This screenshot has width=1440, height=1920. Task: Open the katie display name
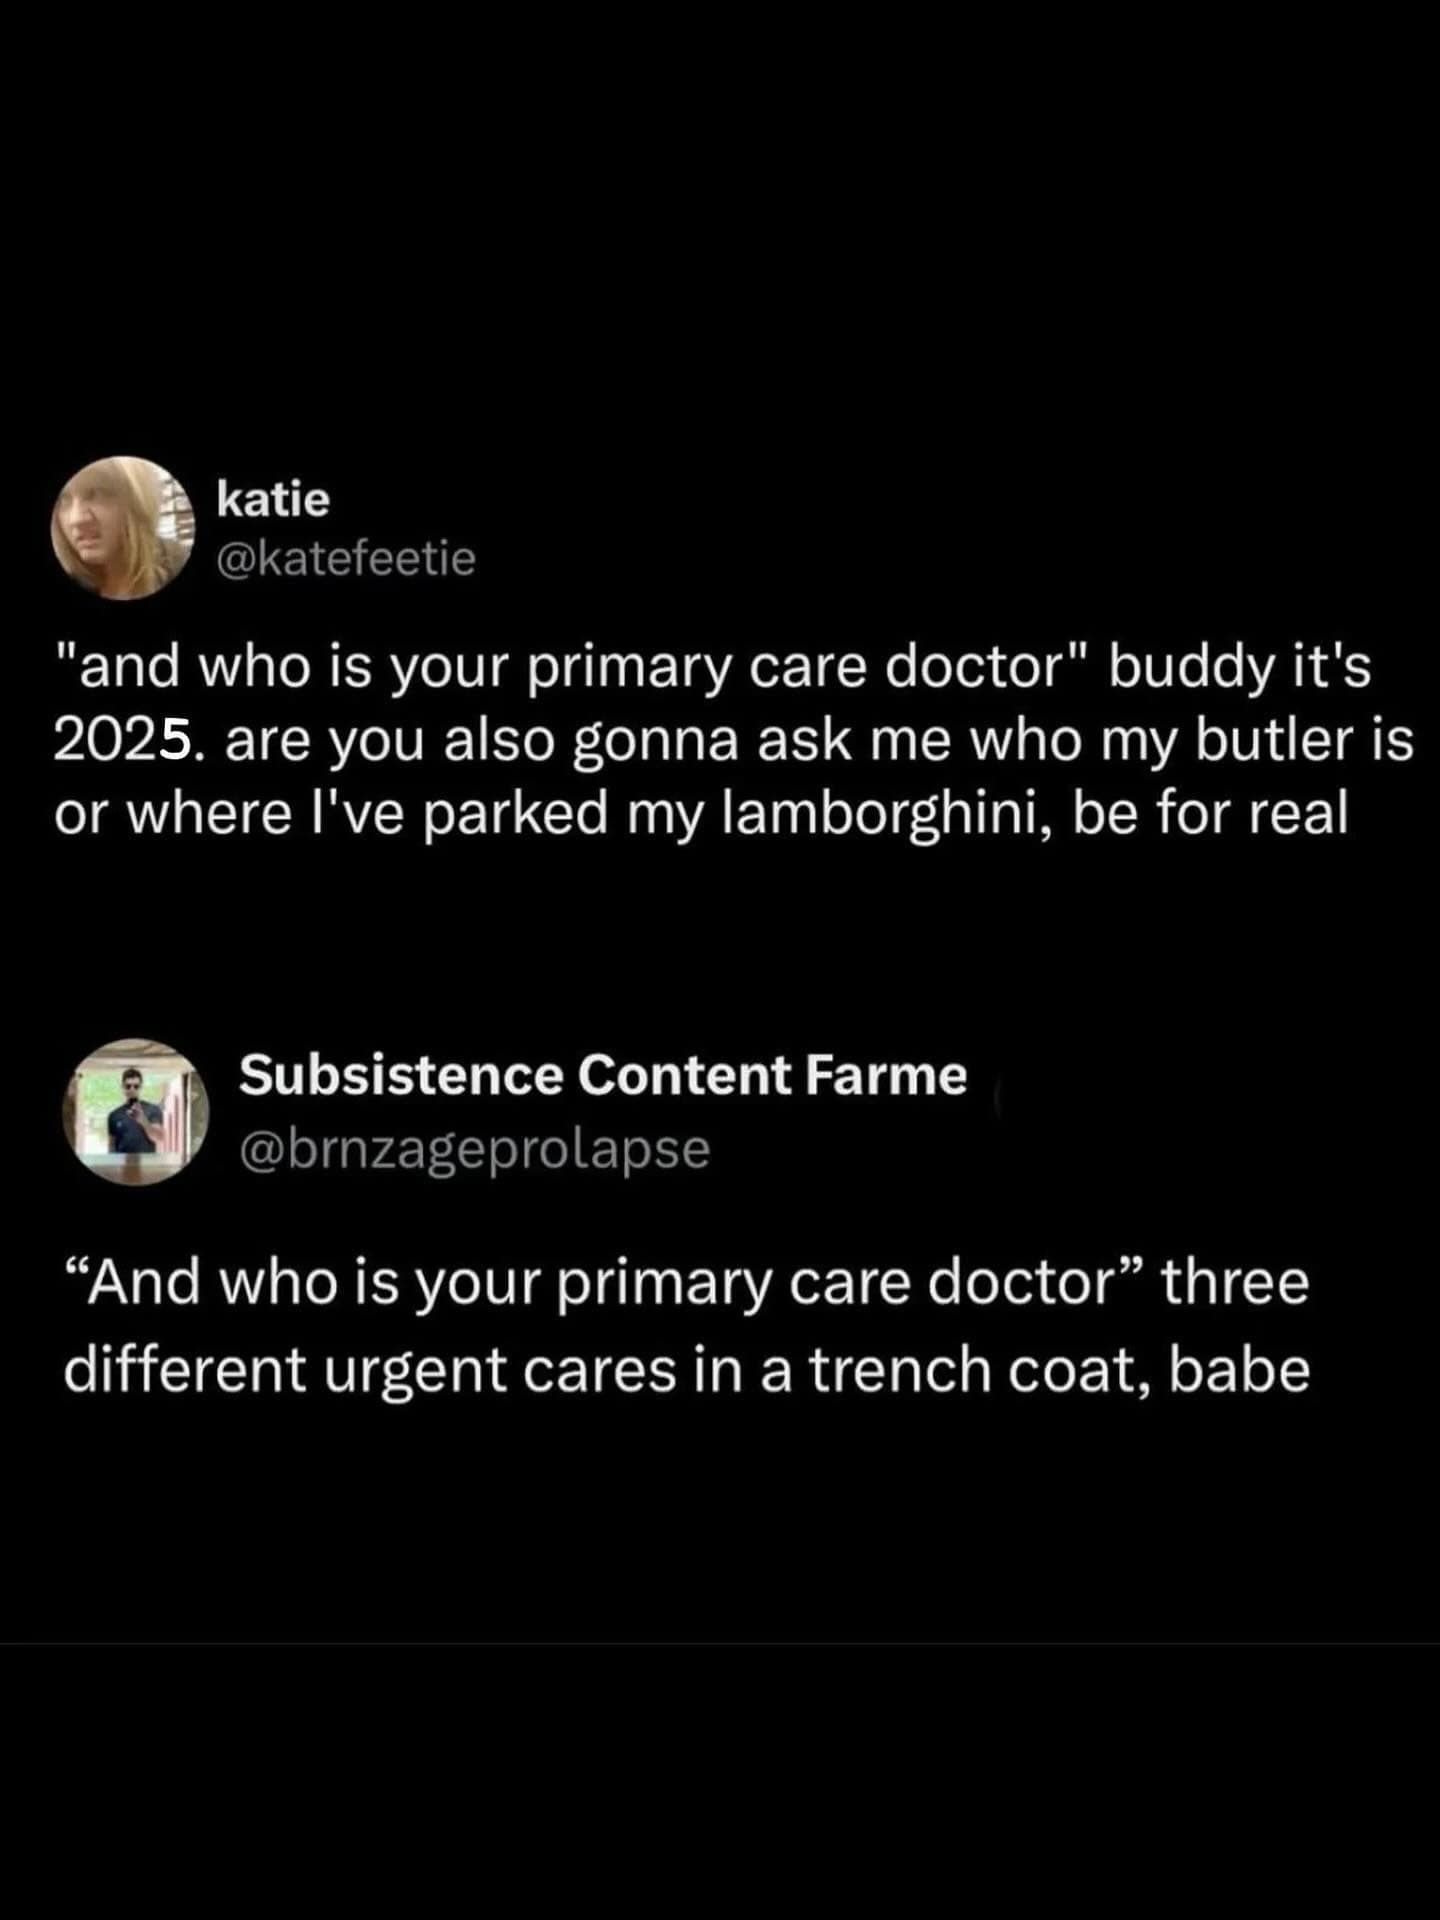273,499
